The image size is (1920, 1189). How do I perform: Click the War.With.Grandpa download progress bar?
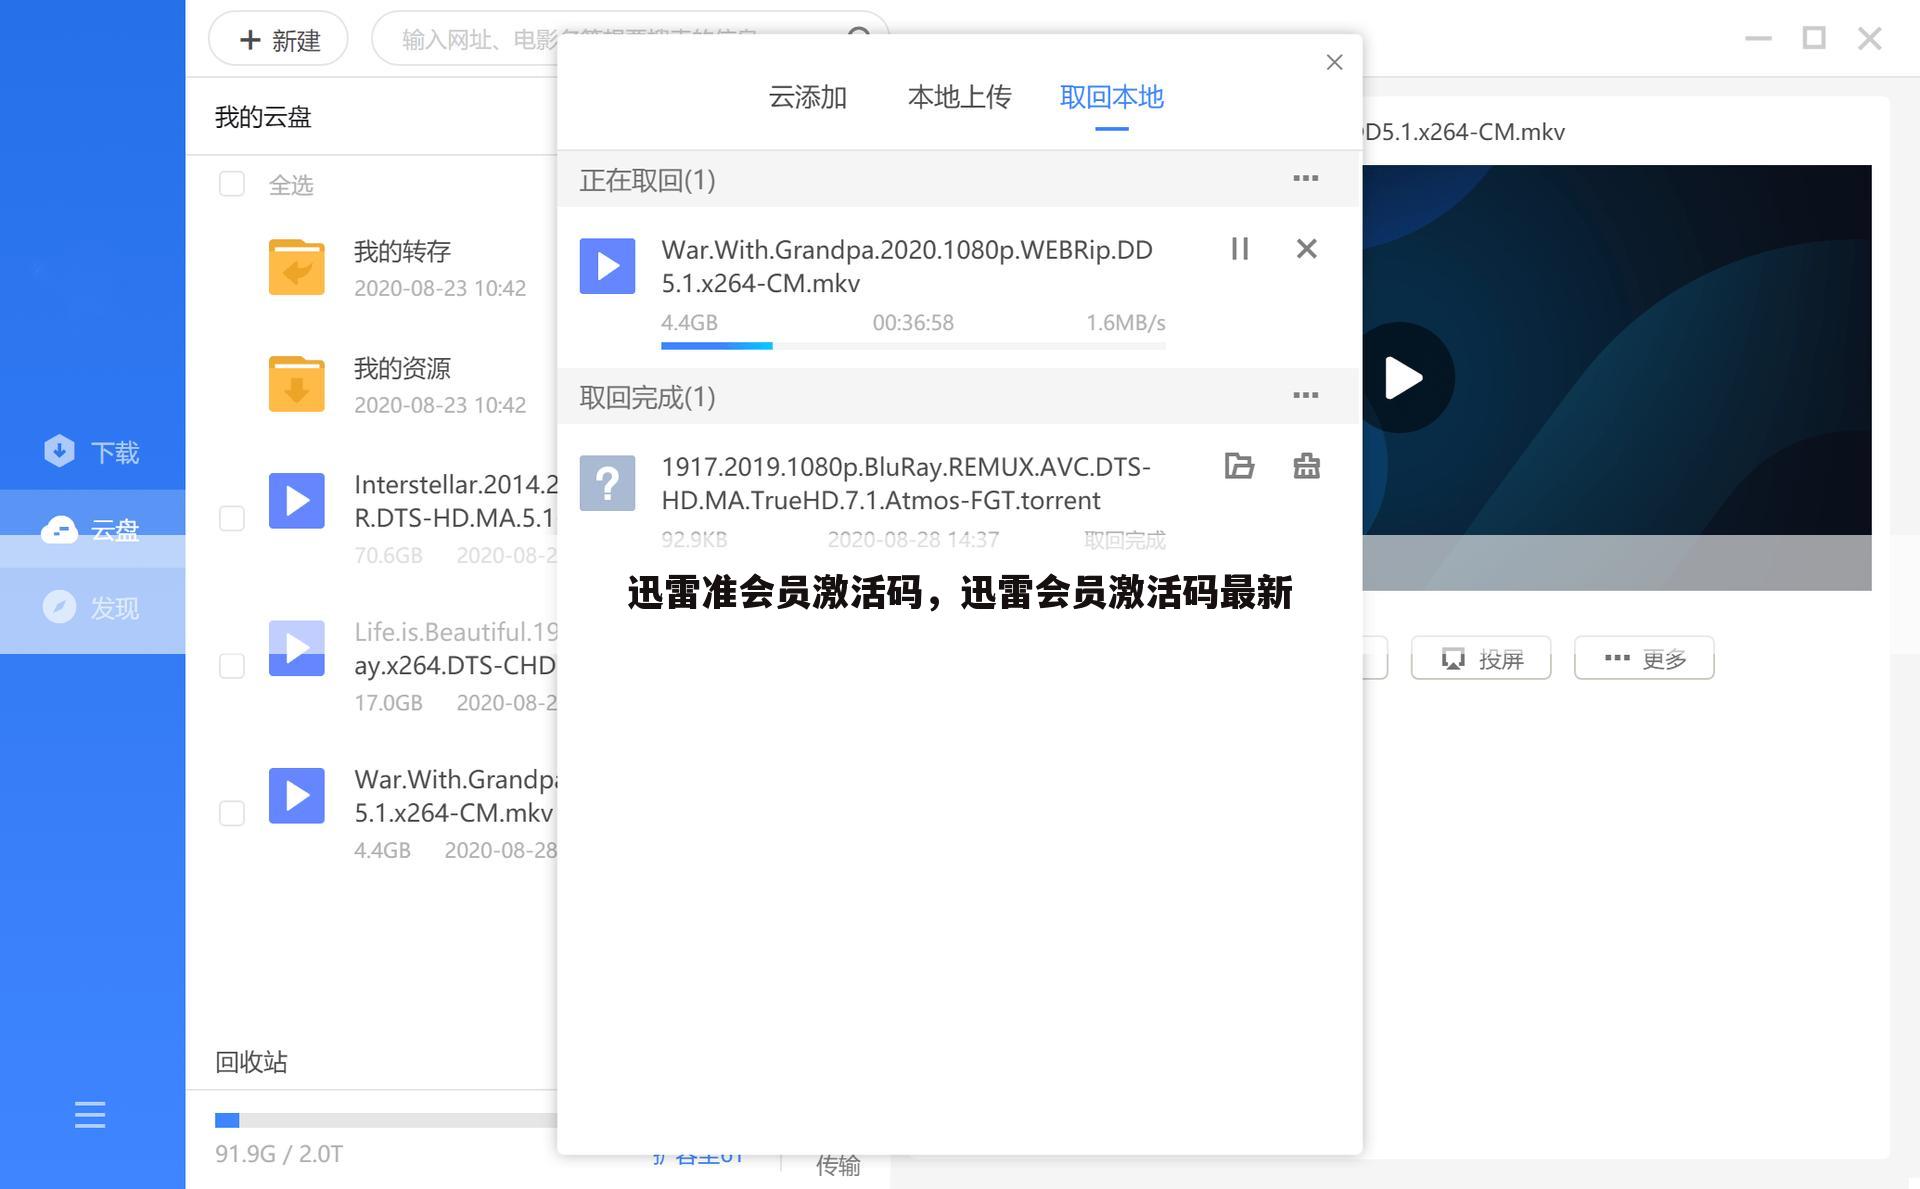tap(913, 346)
